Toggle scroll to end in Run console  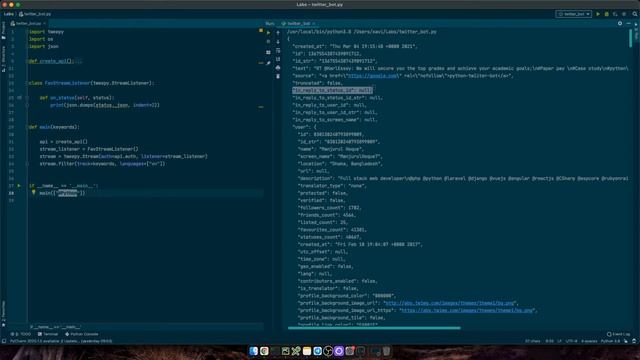click(x=278, y=59)
